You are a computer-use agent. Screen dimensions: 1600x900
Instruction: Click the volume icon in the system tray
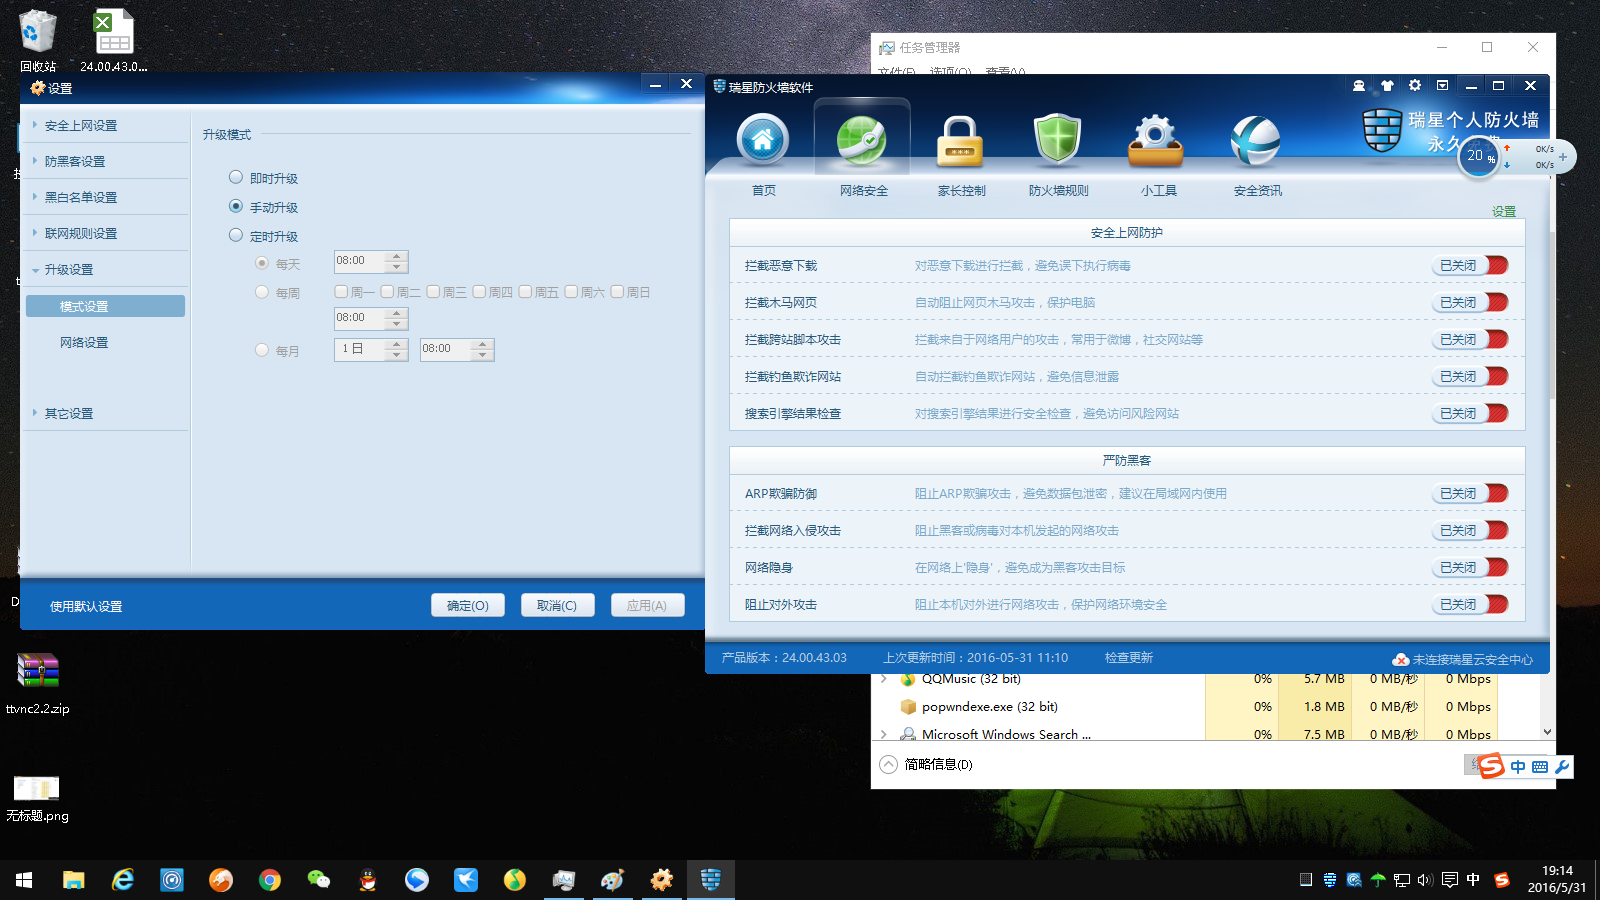coord(1425,880)
